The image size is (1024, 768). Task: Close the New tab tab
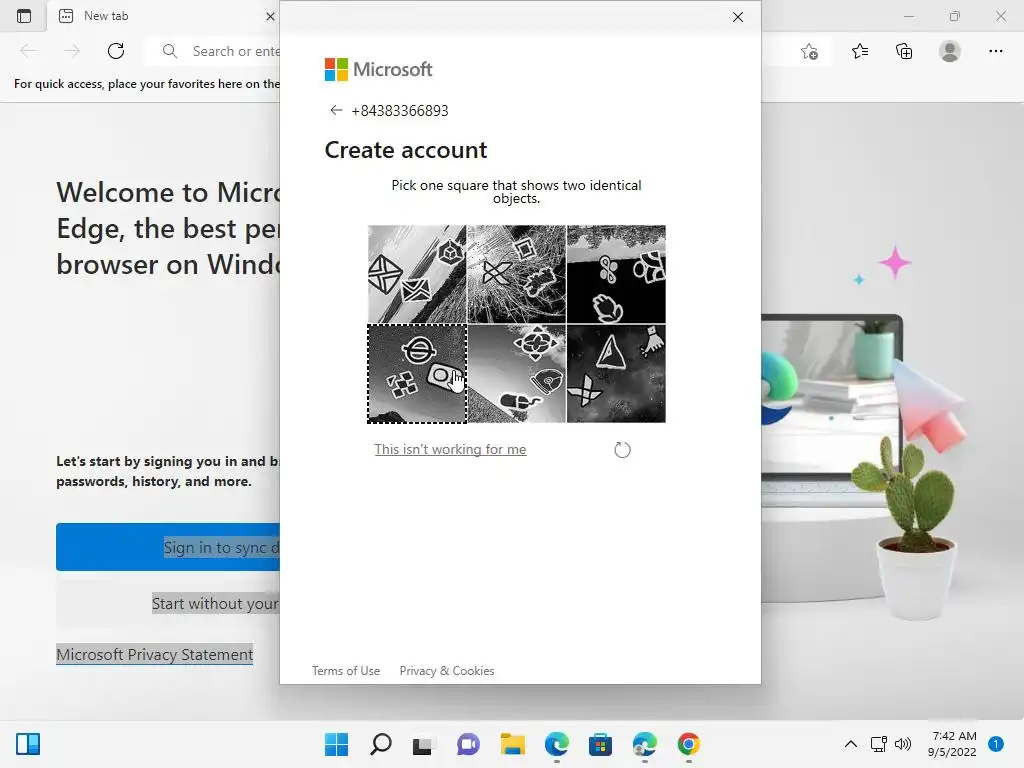coord(270,16)
